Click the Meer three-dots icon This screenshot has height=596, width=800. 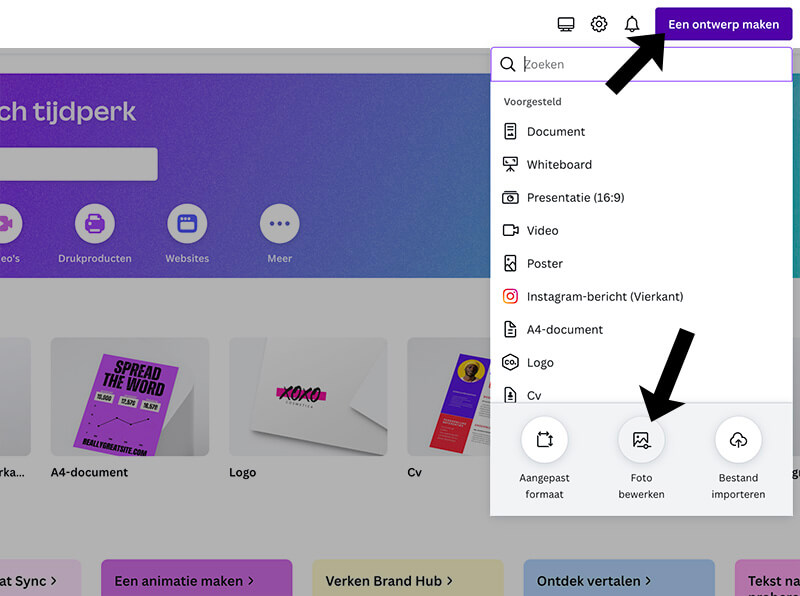(279, 224)
